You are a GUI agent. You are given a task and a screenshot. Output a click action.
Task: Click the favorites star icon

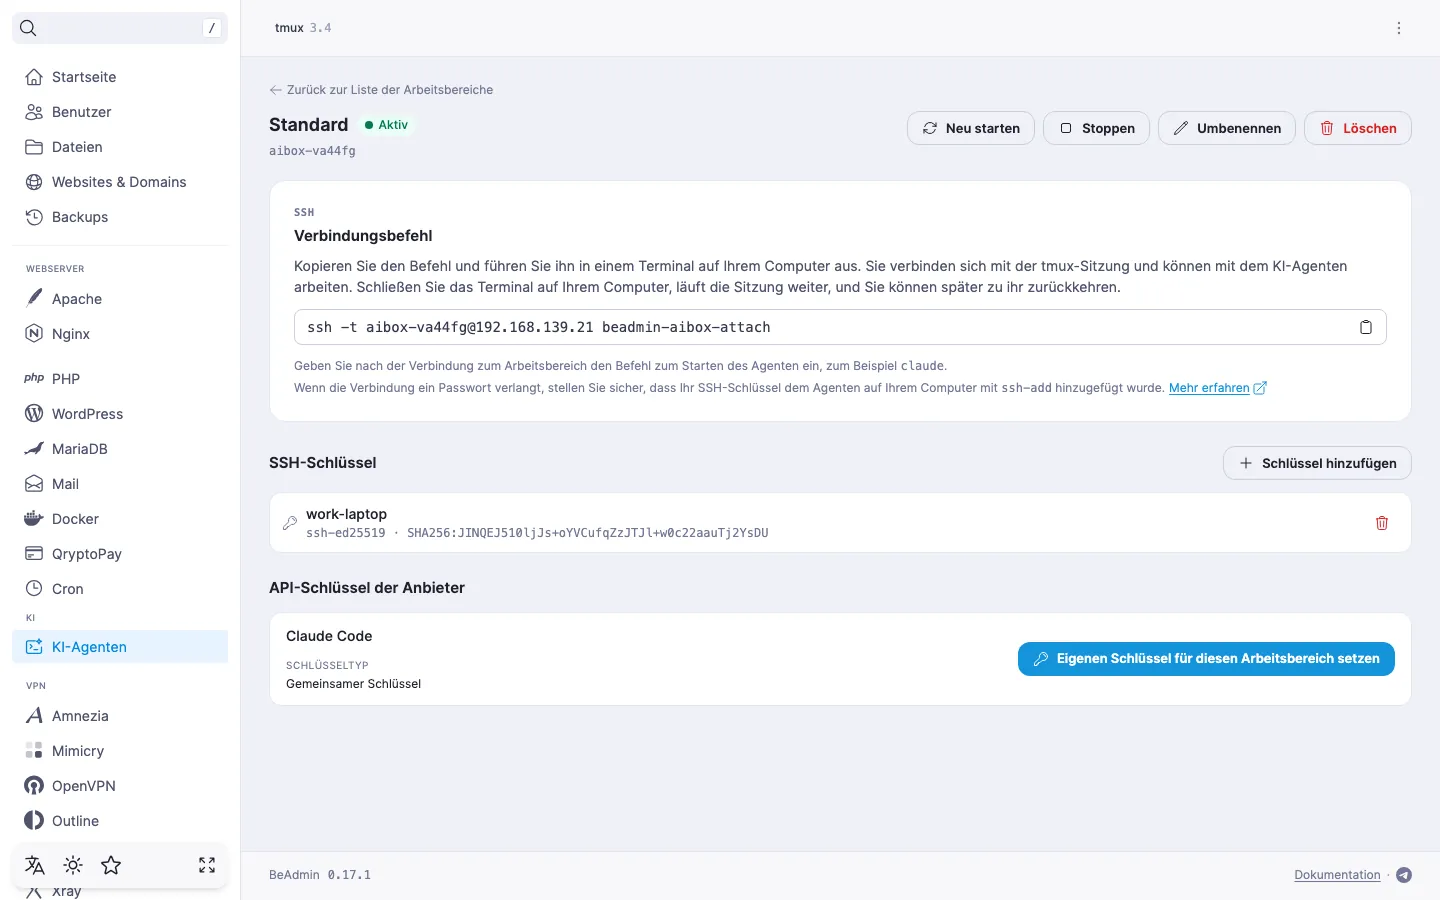click(x=111, y=865)
